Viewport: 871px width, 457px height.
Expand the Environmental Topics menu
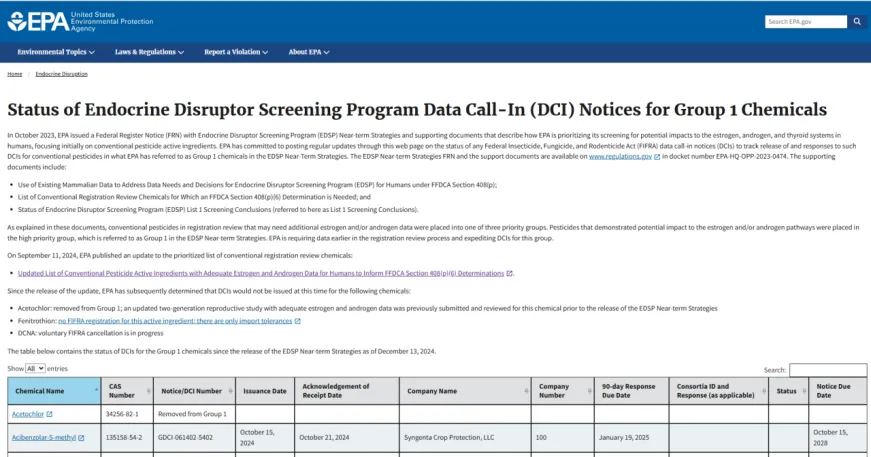(x=56, y=52)
